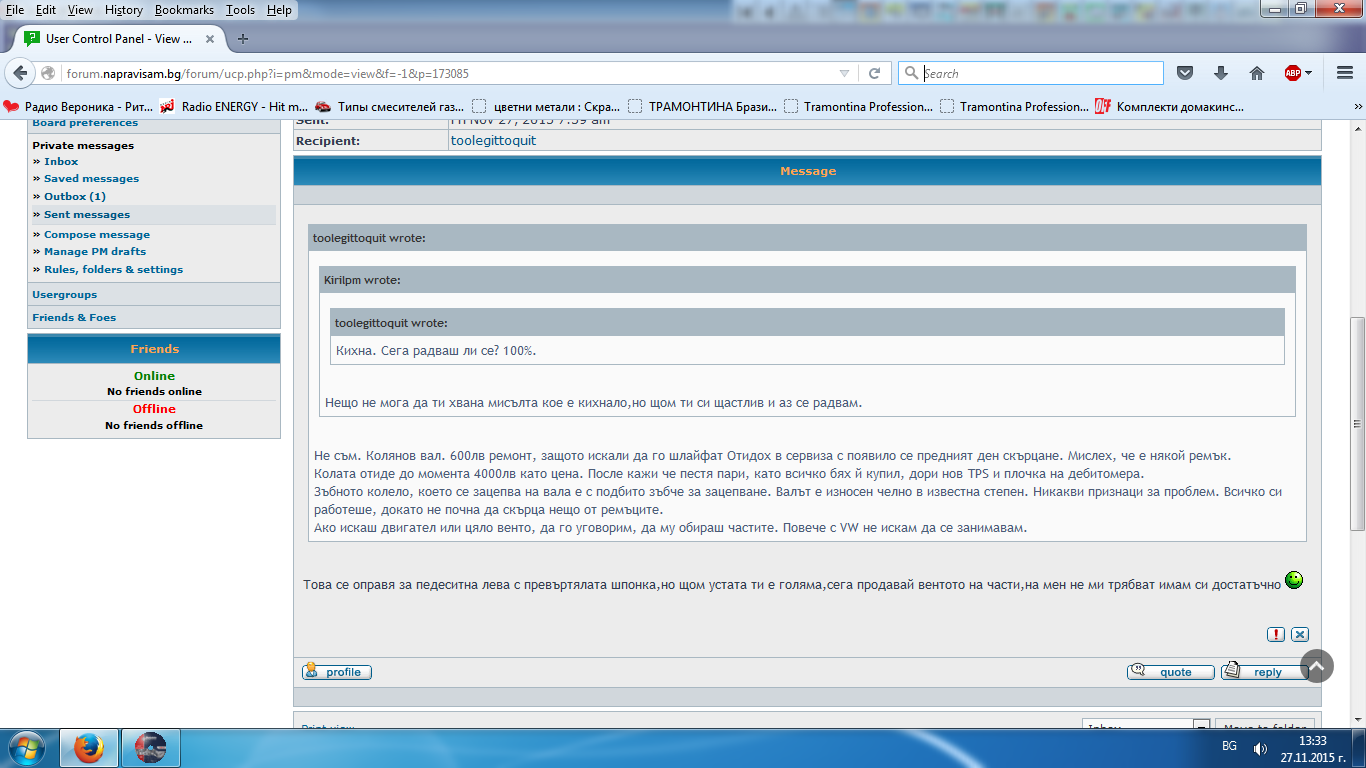Delete the message with the X icon
The image size is (1366, 768).
click(x=1299, y=634)
